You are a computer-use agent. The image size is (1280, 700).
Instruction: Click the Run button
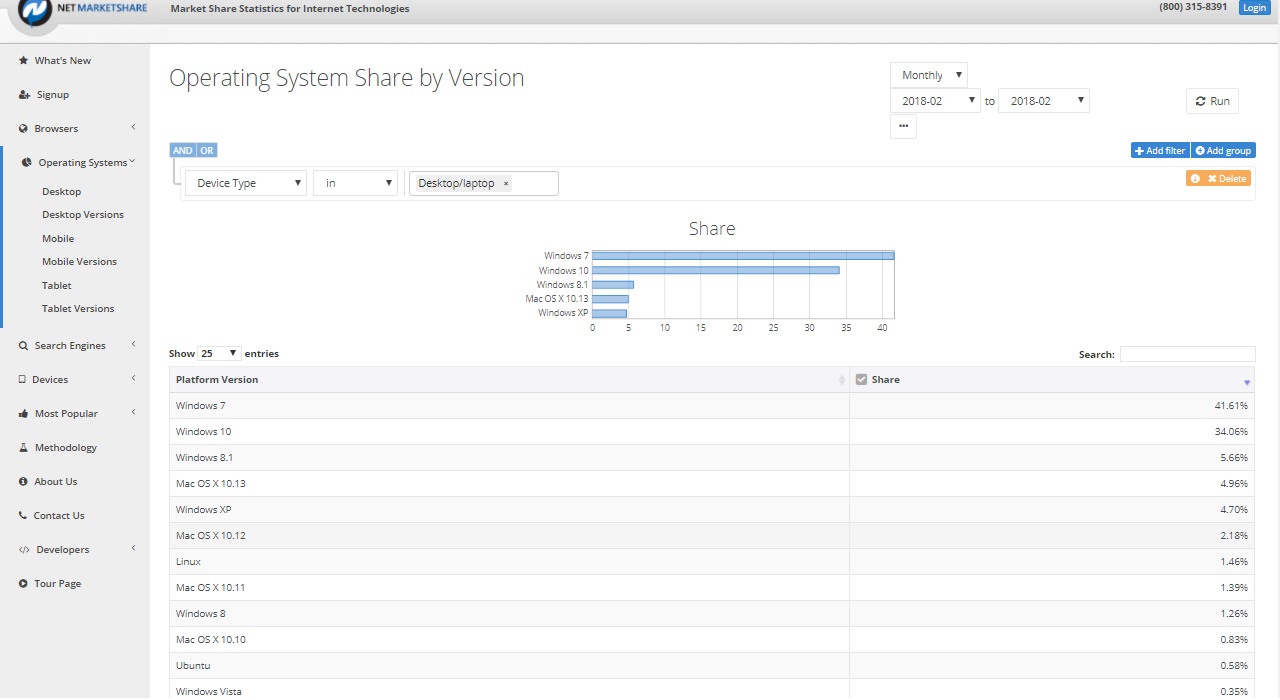click(1212, 101)
